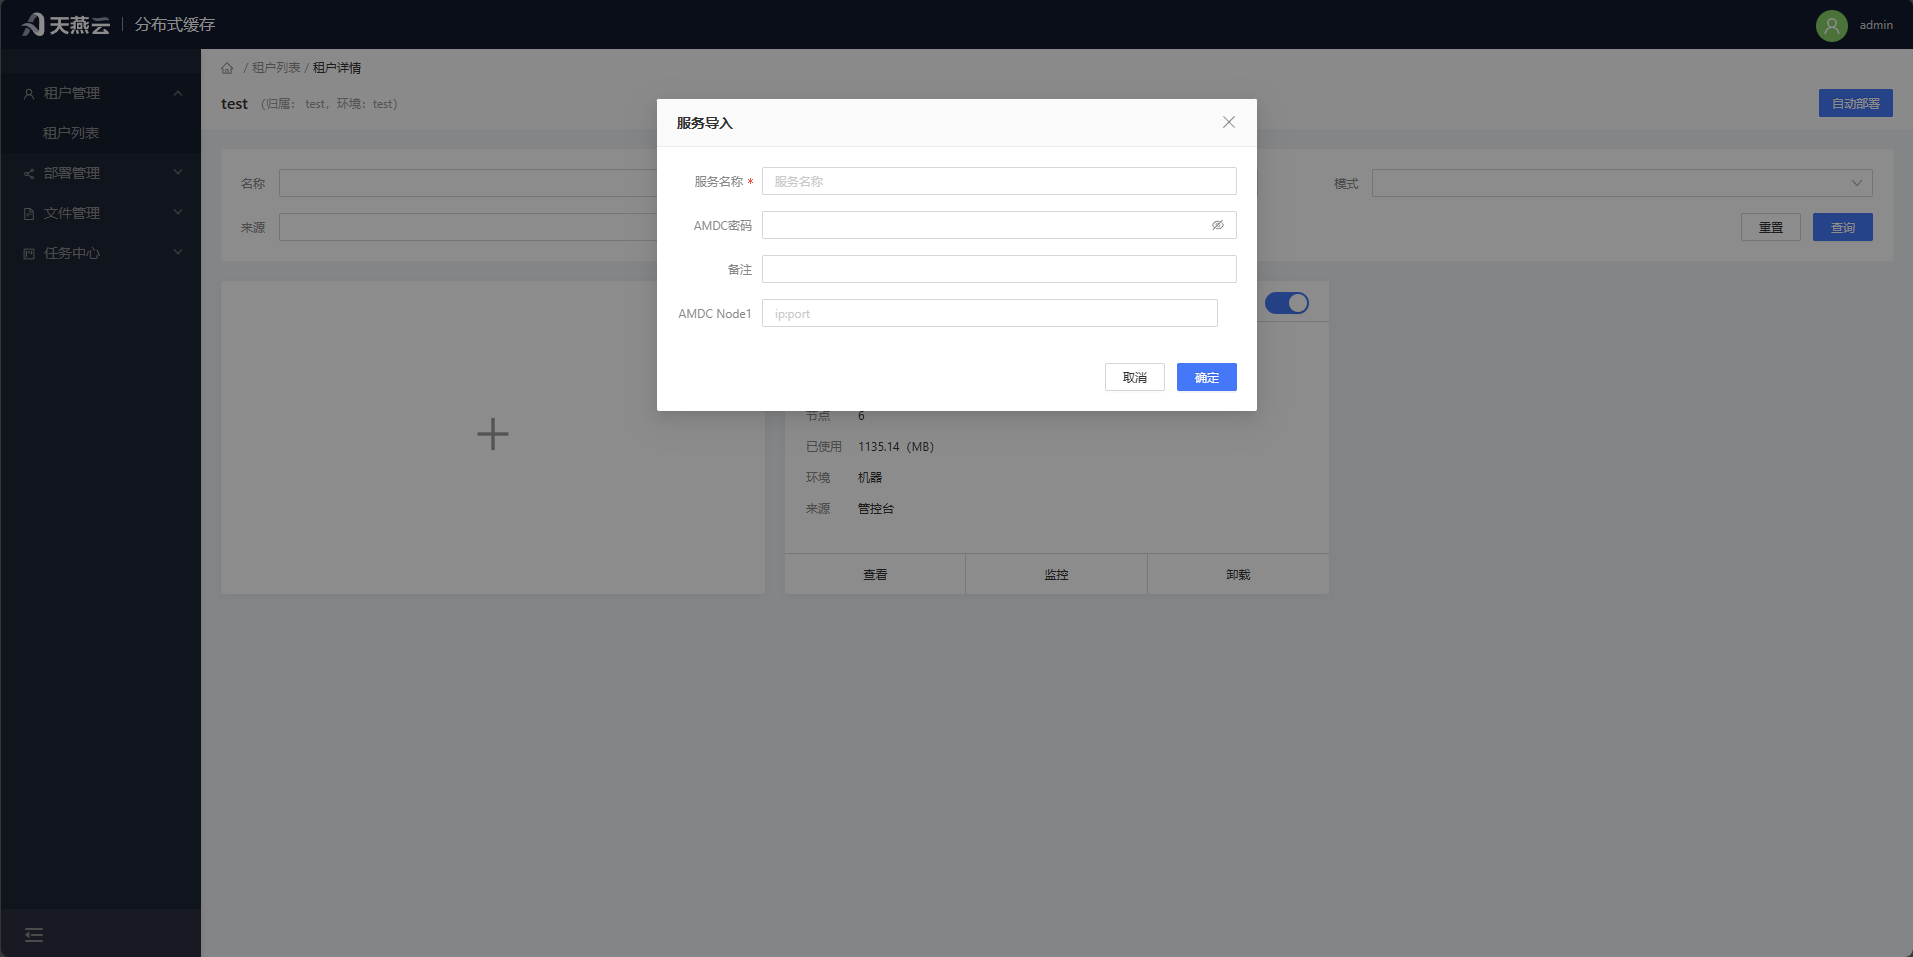
Task: Go to 租户列表 breadcrumb link
Action: (x=276, y=68)
